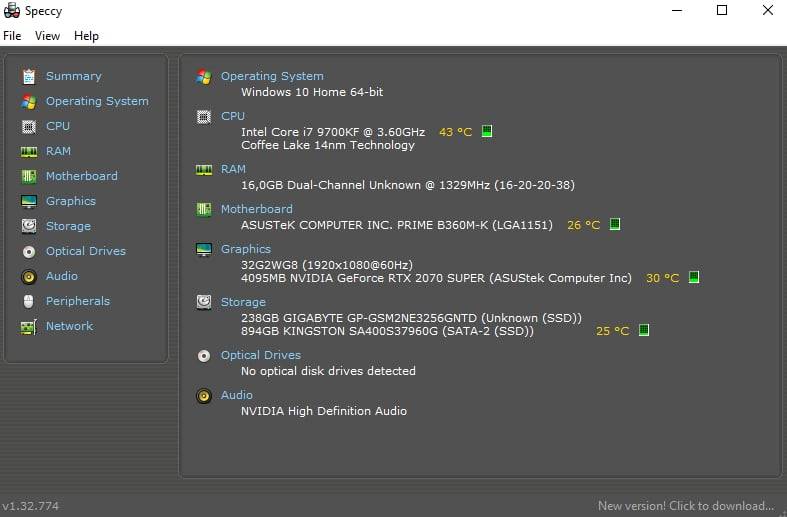
Task: Click the Speccy app icon in title bar
Action: pos(12,11)
